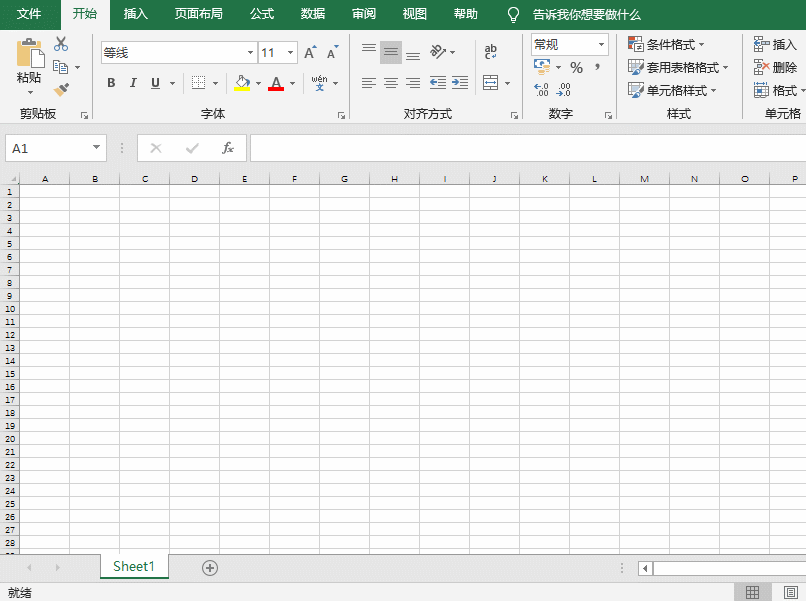Open 套用表格格式 table styles
The width and height of the screenshot is (806, 601).
[x=678, y=67]
